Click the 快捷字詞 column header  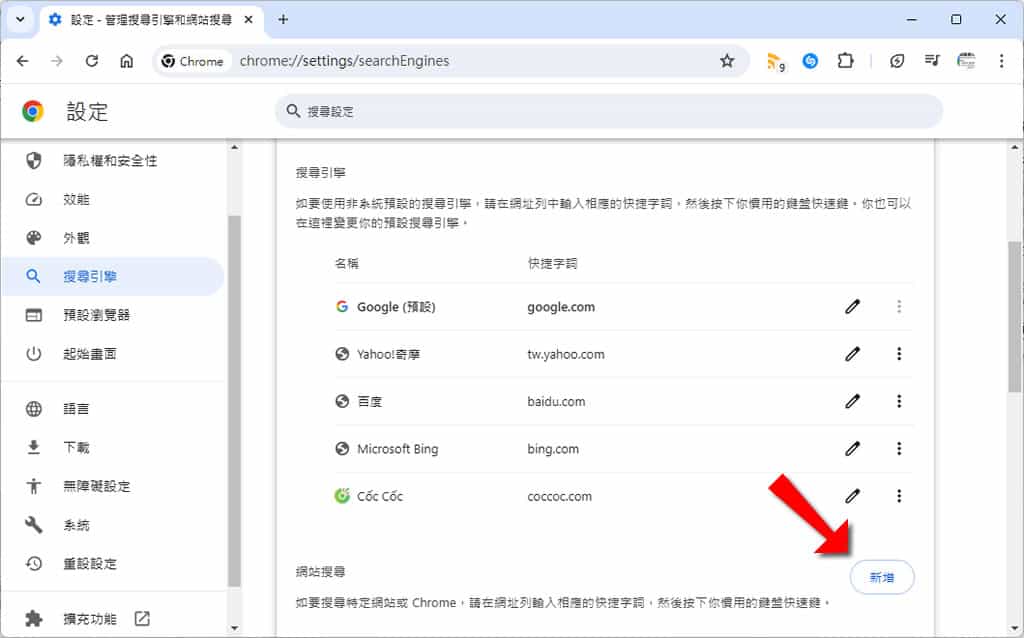[552, 264]
